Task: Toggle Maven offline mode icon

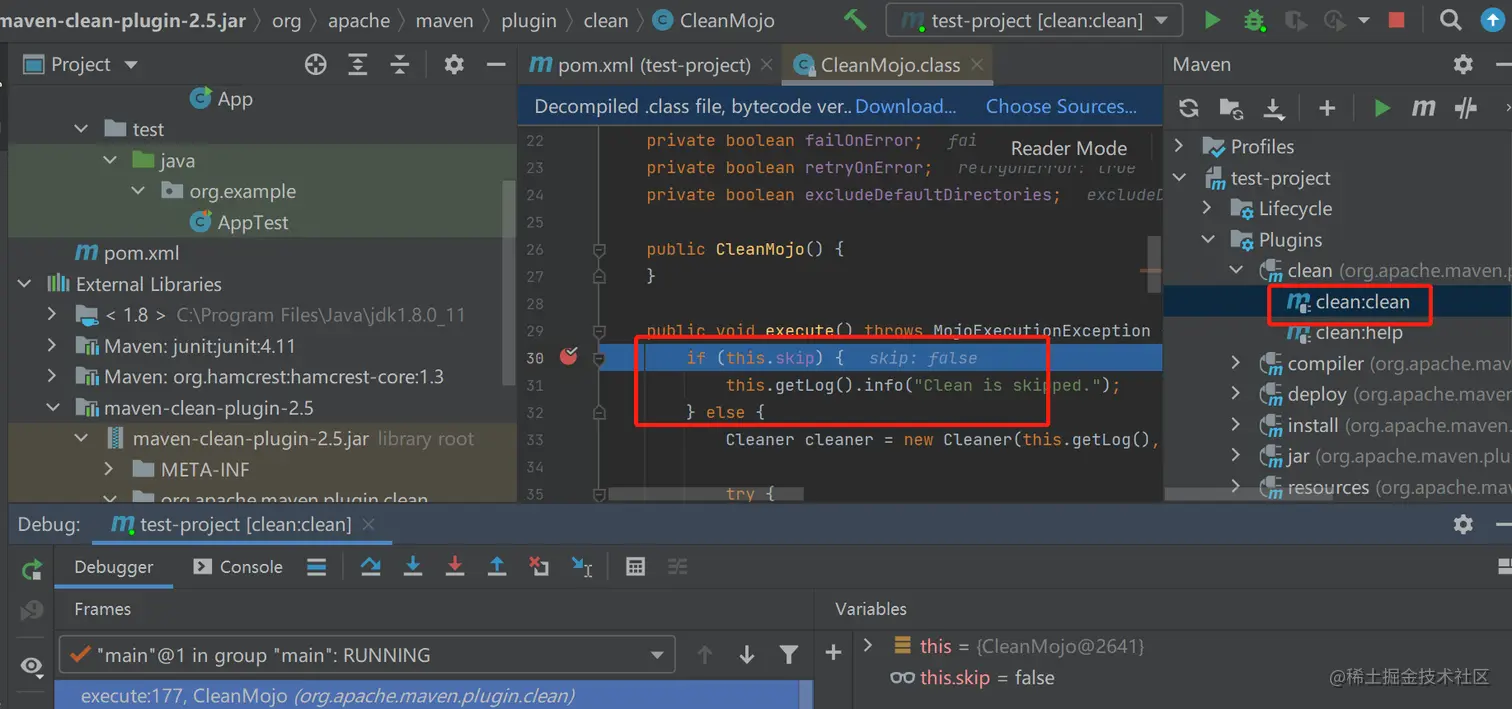Action: click(1466, 108)
